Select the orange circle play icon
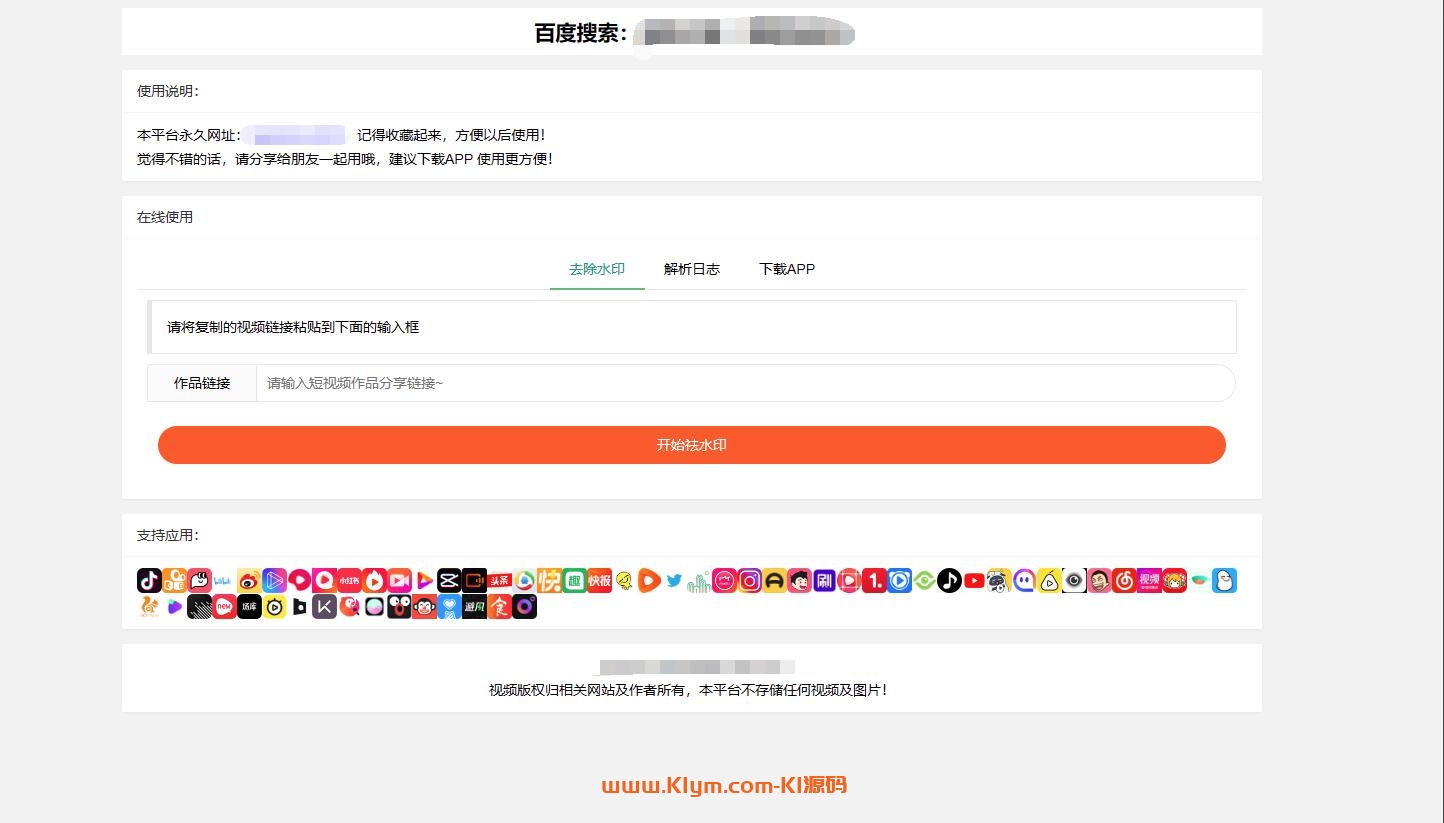 [x=649, y=581]
